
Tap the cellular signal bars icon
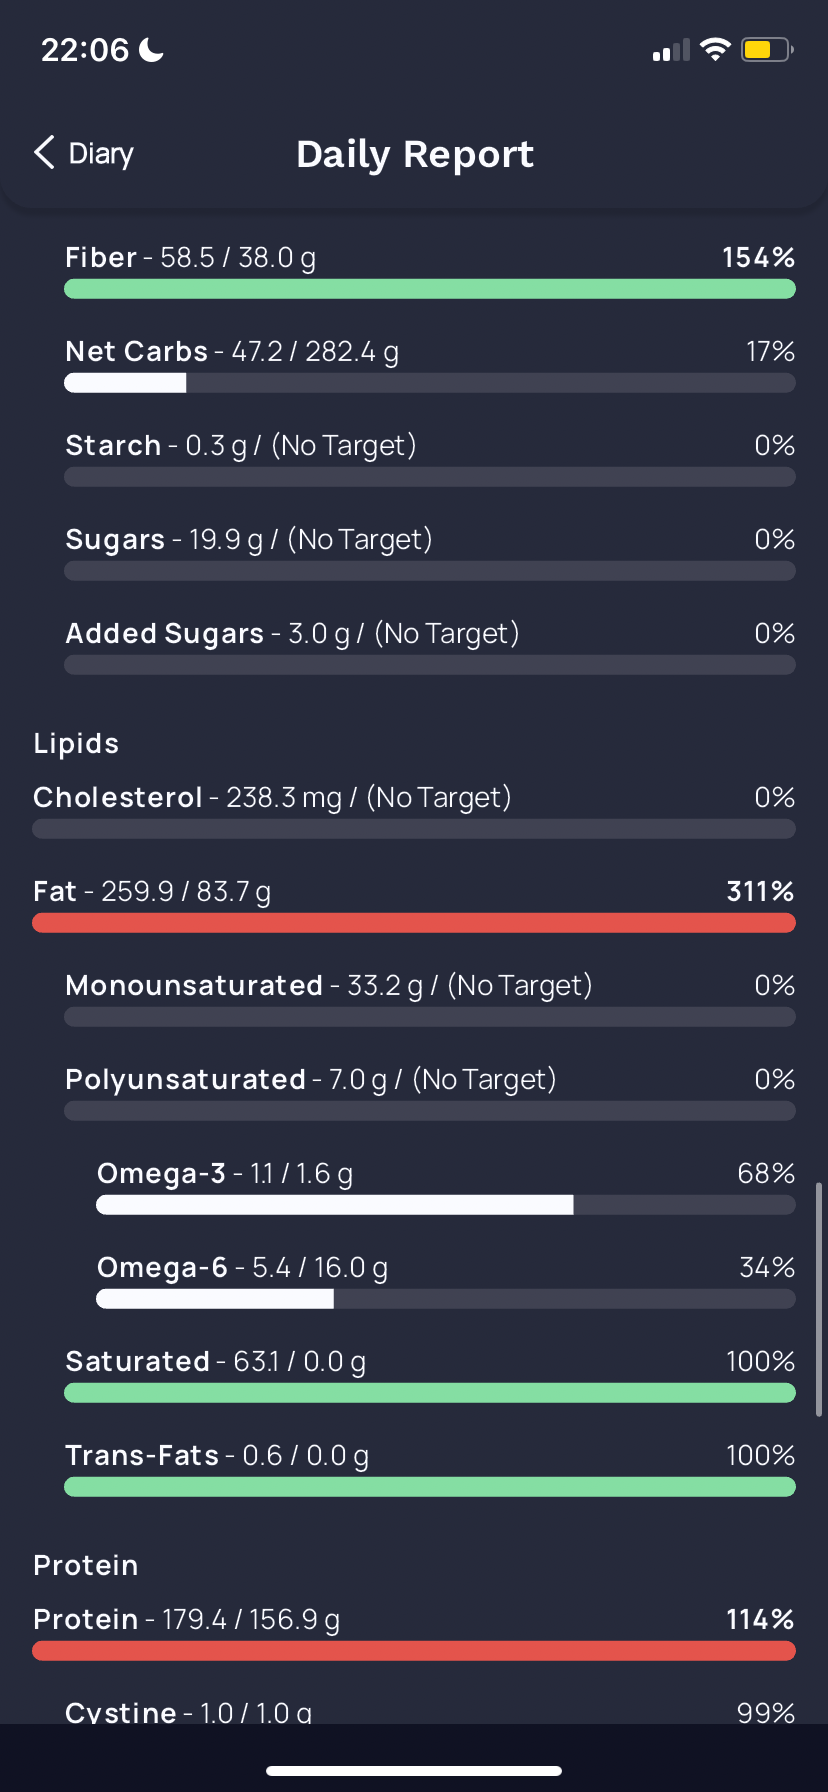pyautogui.click(x=670, y=50)
